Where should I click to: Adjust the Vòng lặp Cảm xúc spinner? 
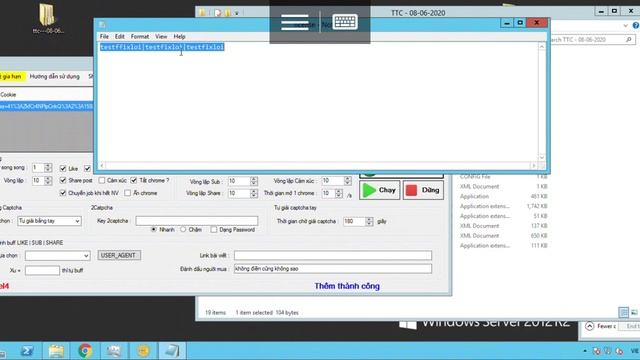(x=347, y=180)
